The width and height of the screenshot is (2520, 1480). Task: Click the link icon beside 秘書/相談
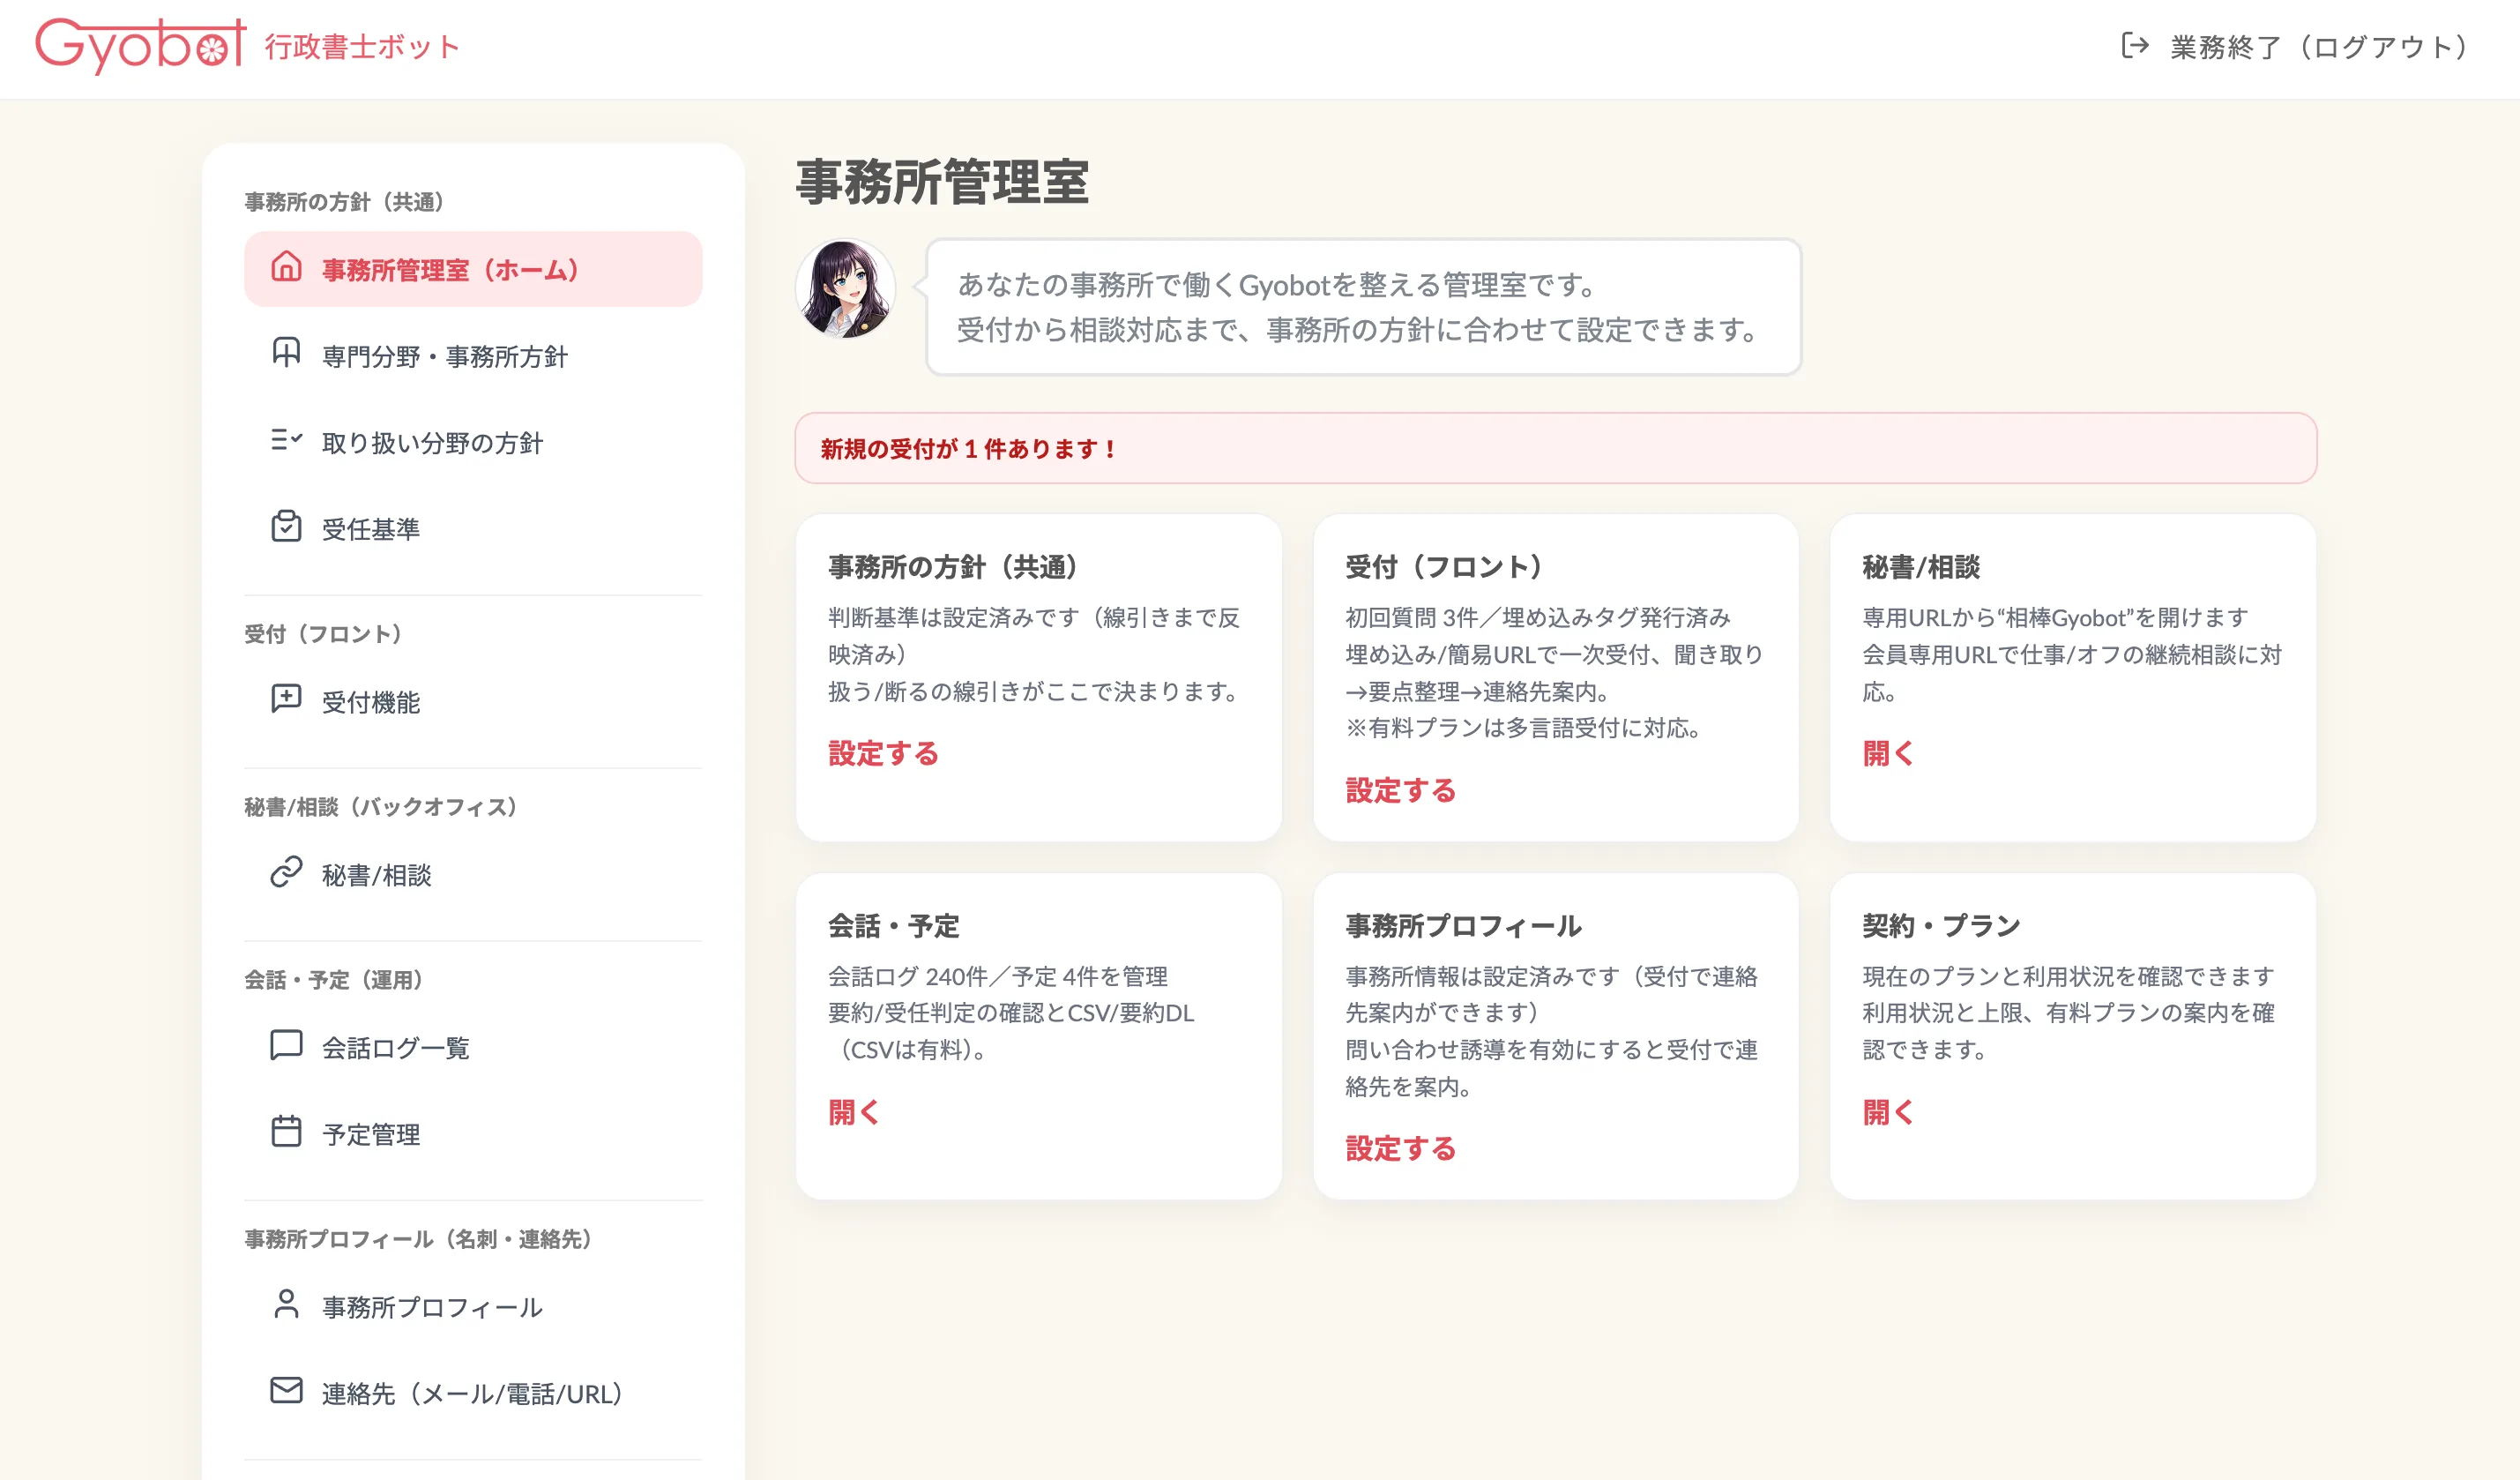coord(286,872)
